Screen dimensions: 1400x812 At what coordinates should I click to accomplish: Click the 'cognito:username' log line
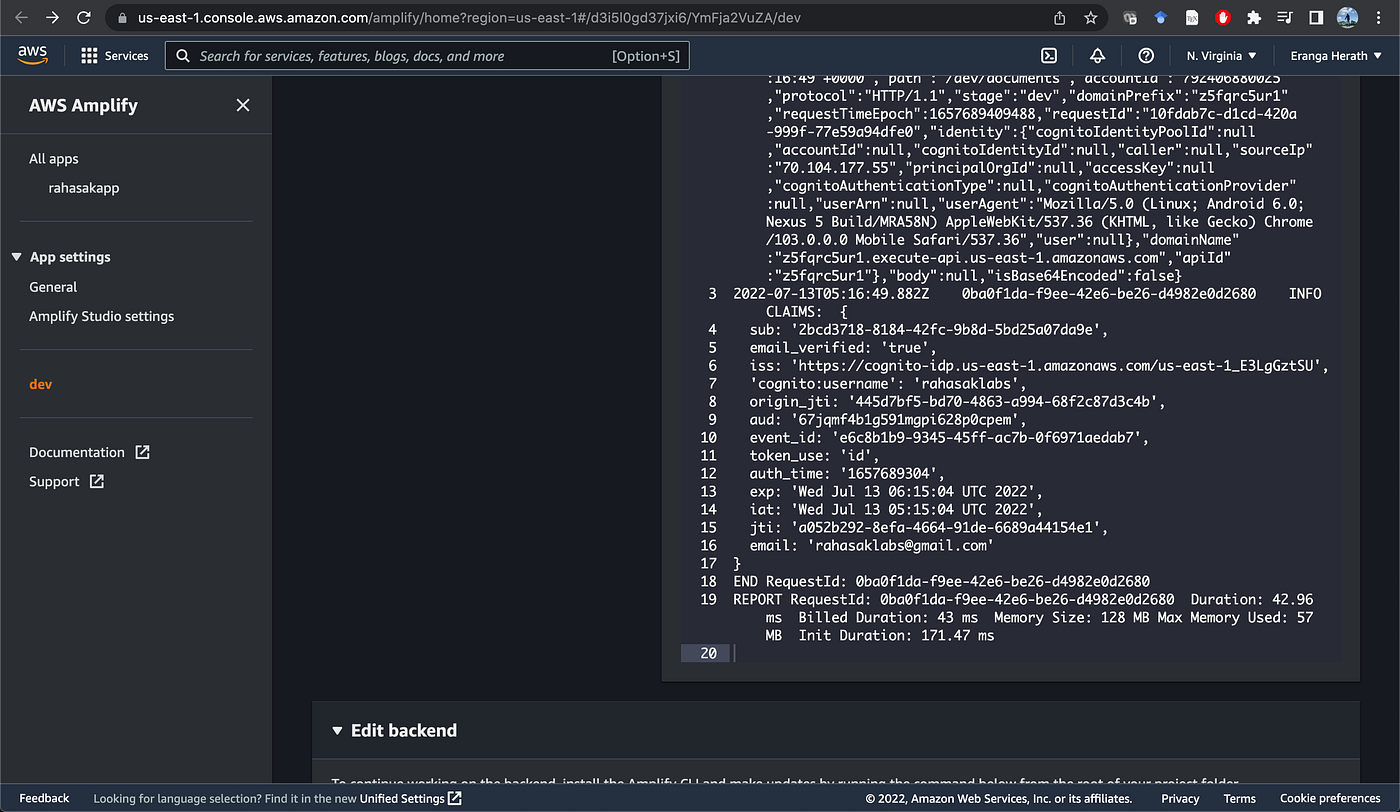point(888,383)
